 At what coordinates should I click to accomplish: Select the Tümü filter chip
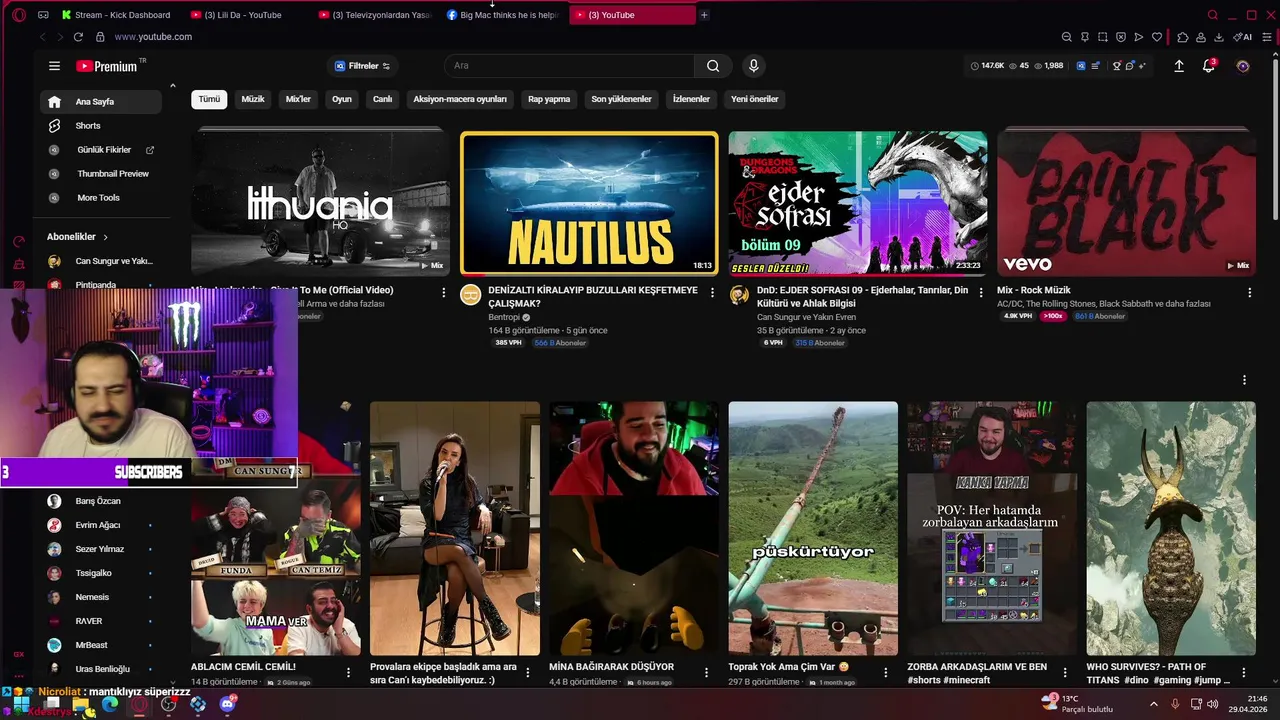pyautogui.click(x=209, y=99)
